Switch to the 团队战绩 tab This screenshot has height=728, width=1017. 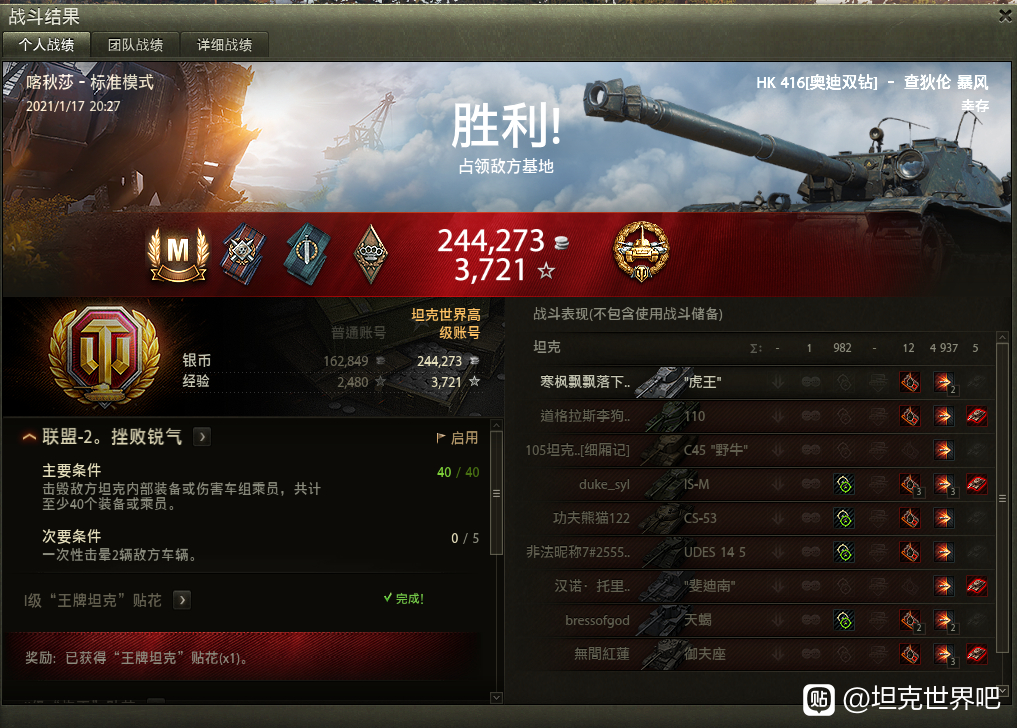coord(136,45)
